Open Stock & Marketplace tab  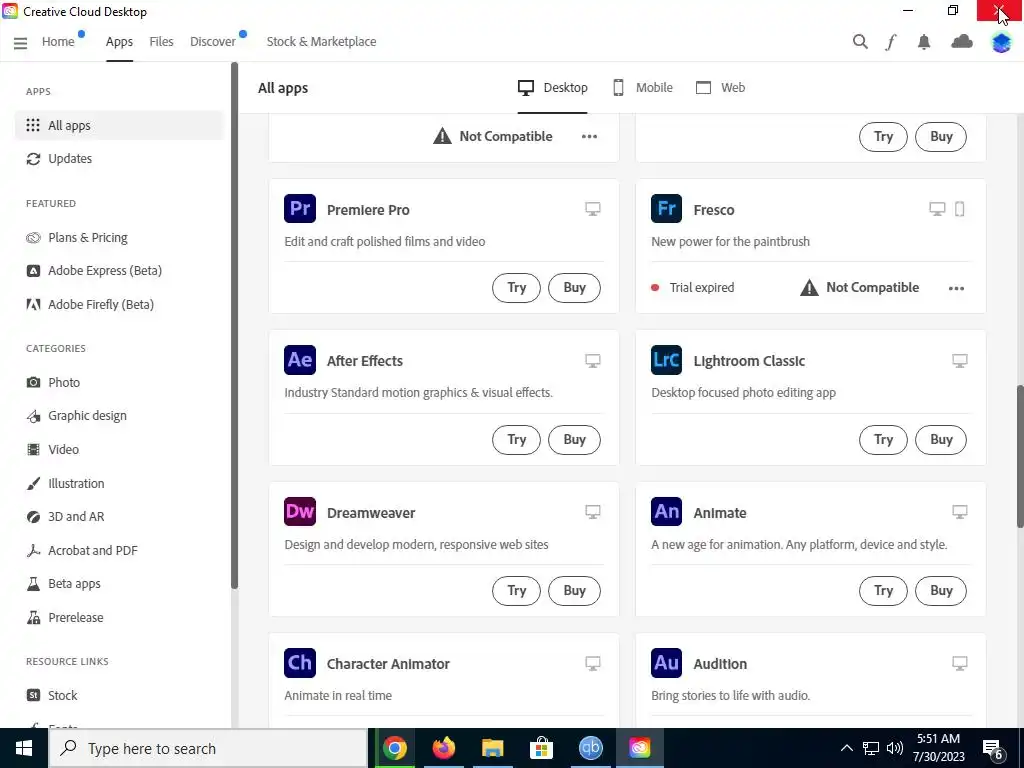pyautogui.click(x=321, y=42)
